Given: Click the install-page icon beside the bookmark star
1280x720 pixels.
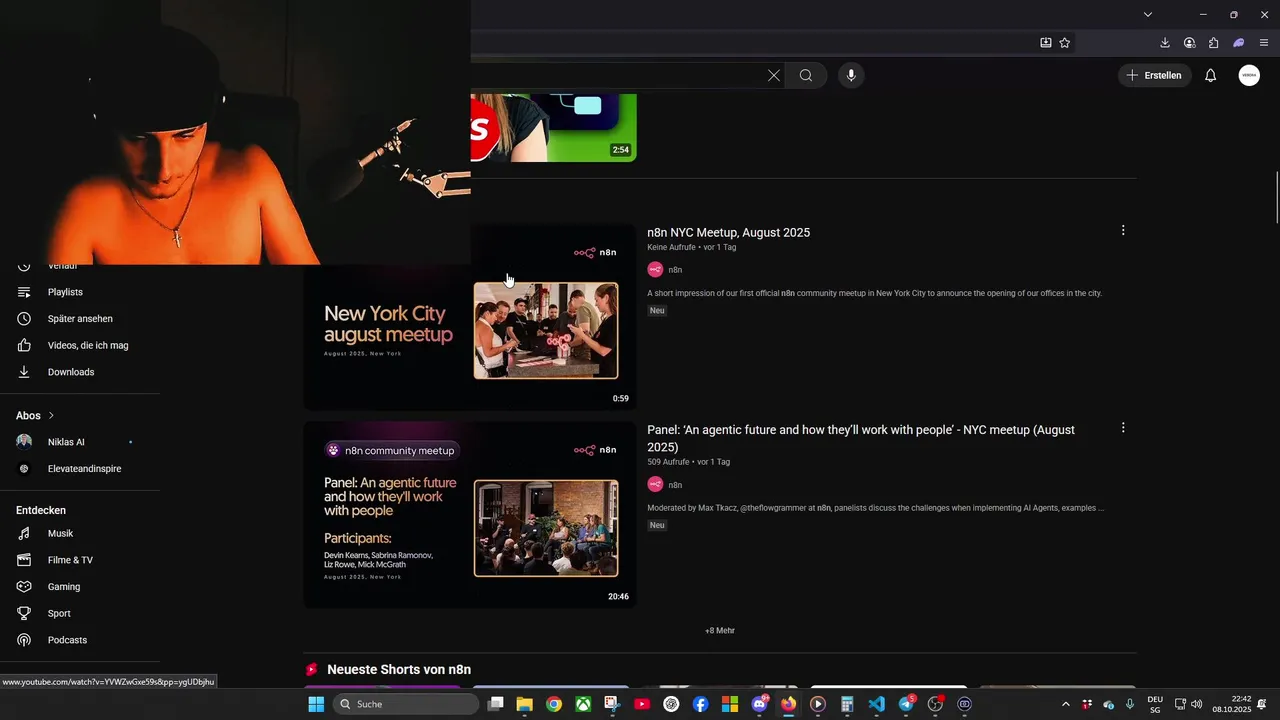Looking at the screenshot, I should [x=1046, y=43].
